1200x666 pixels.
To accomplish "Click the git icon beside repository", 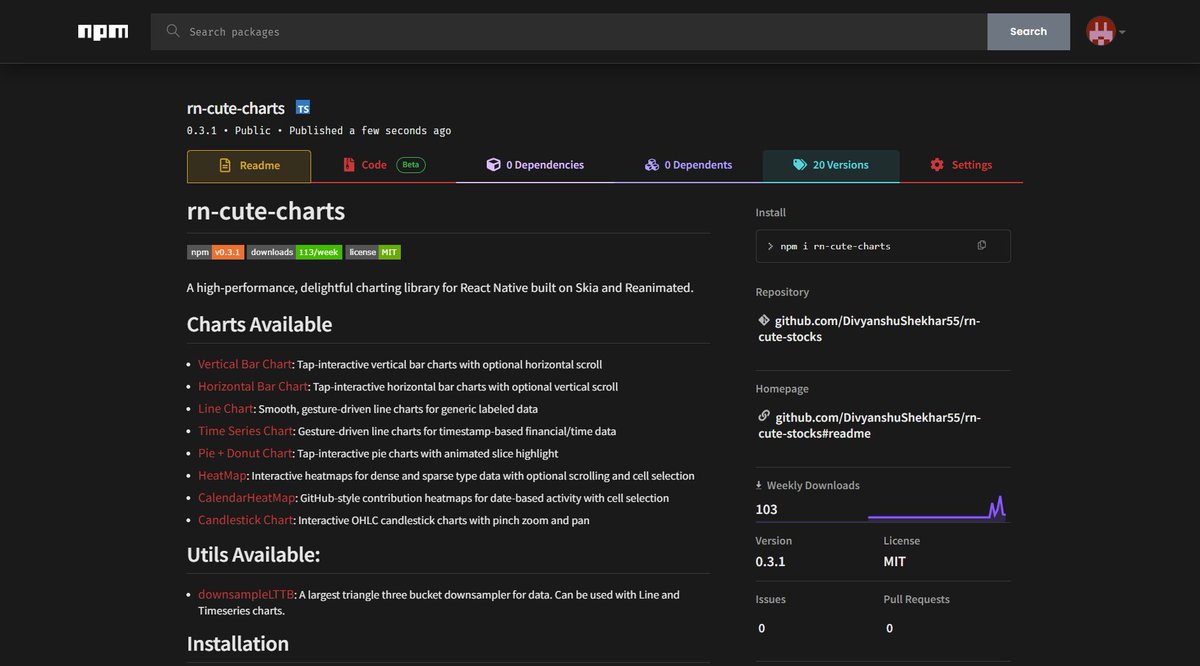I will point(764,320).
